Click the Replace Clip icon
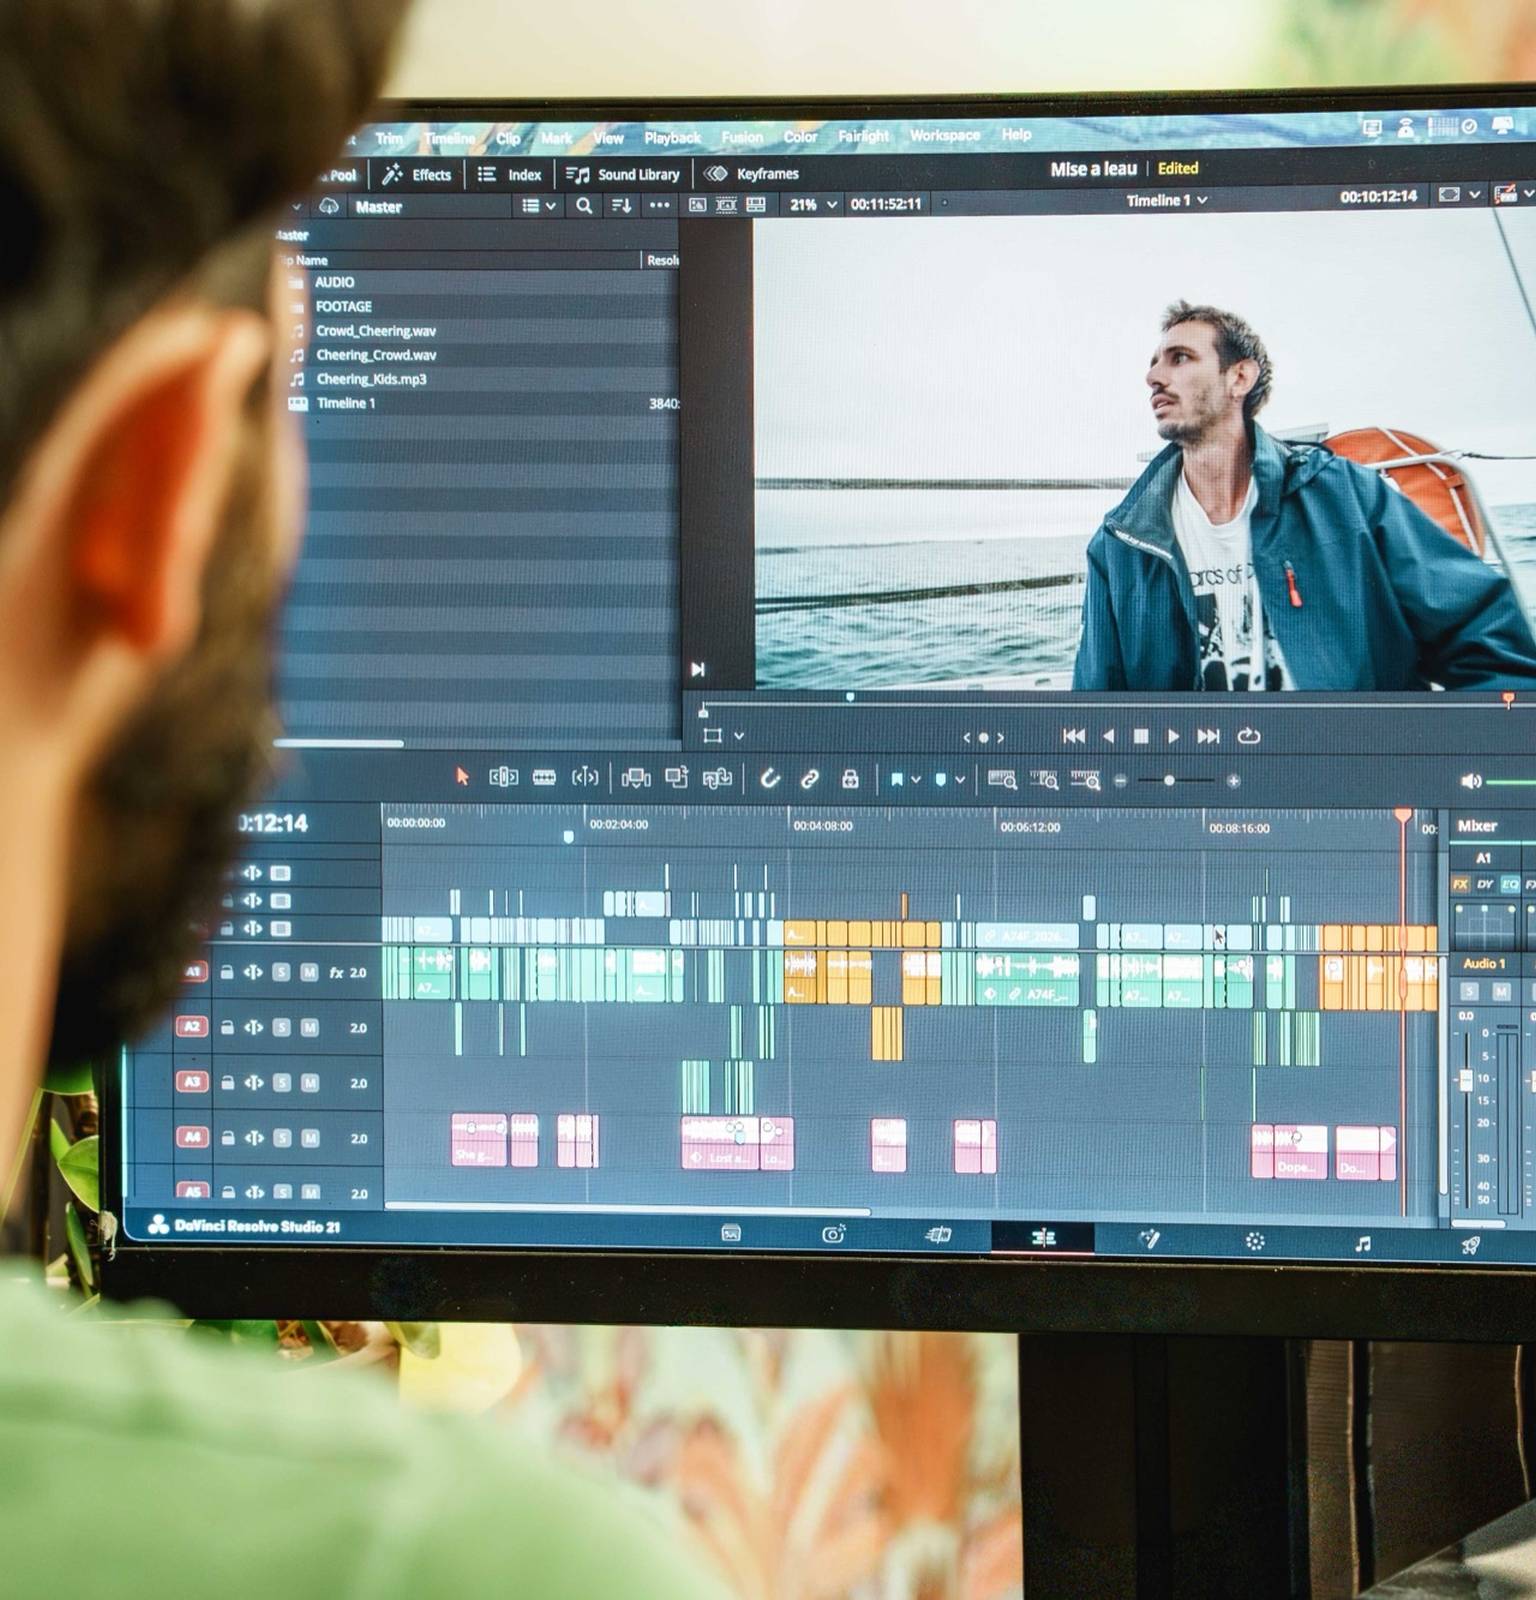1536x1600 pixels. point(717,777)
